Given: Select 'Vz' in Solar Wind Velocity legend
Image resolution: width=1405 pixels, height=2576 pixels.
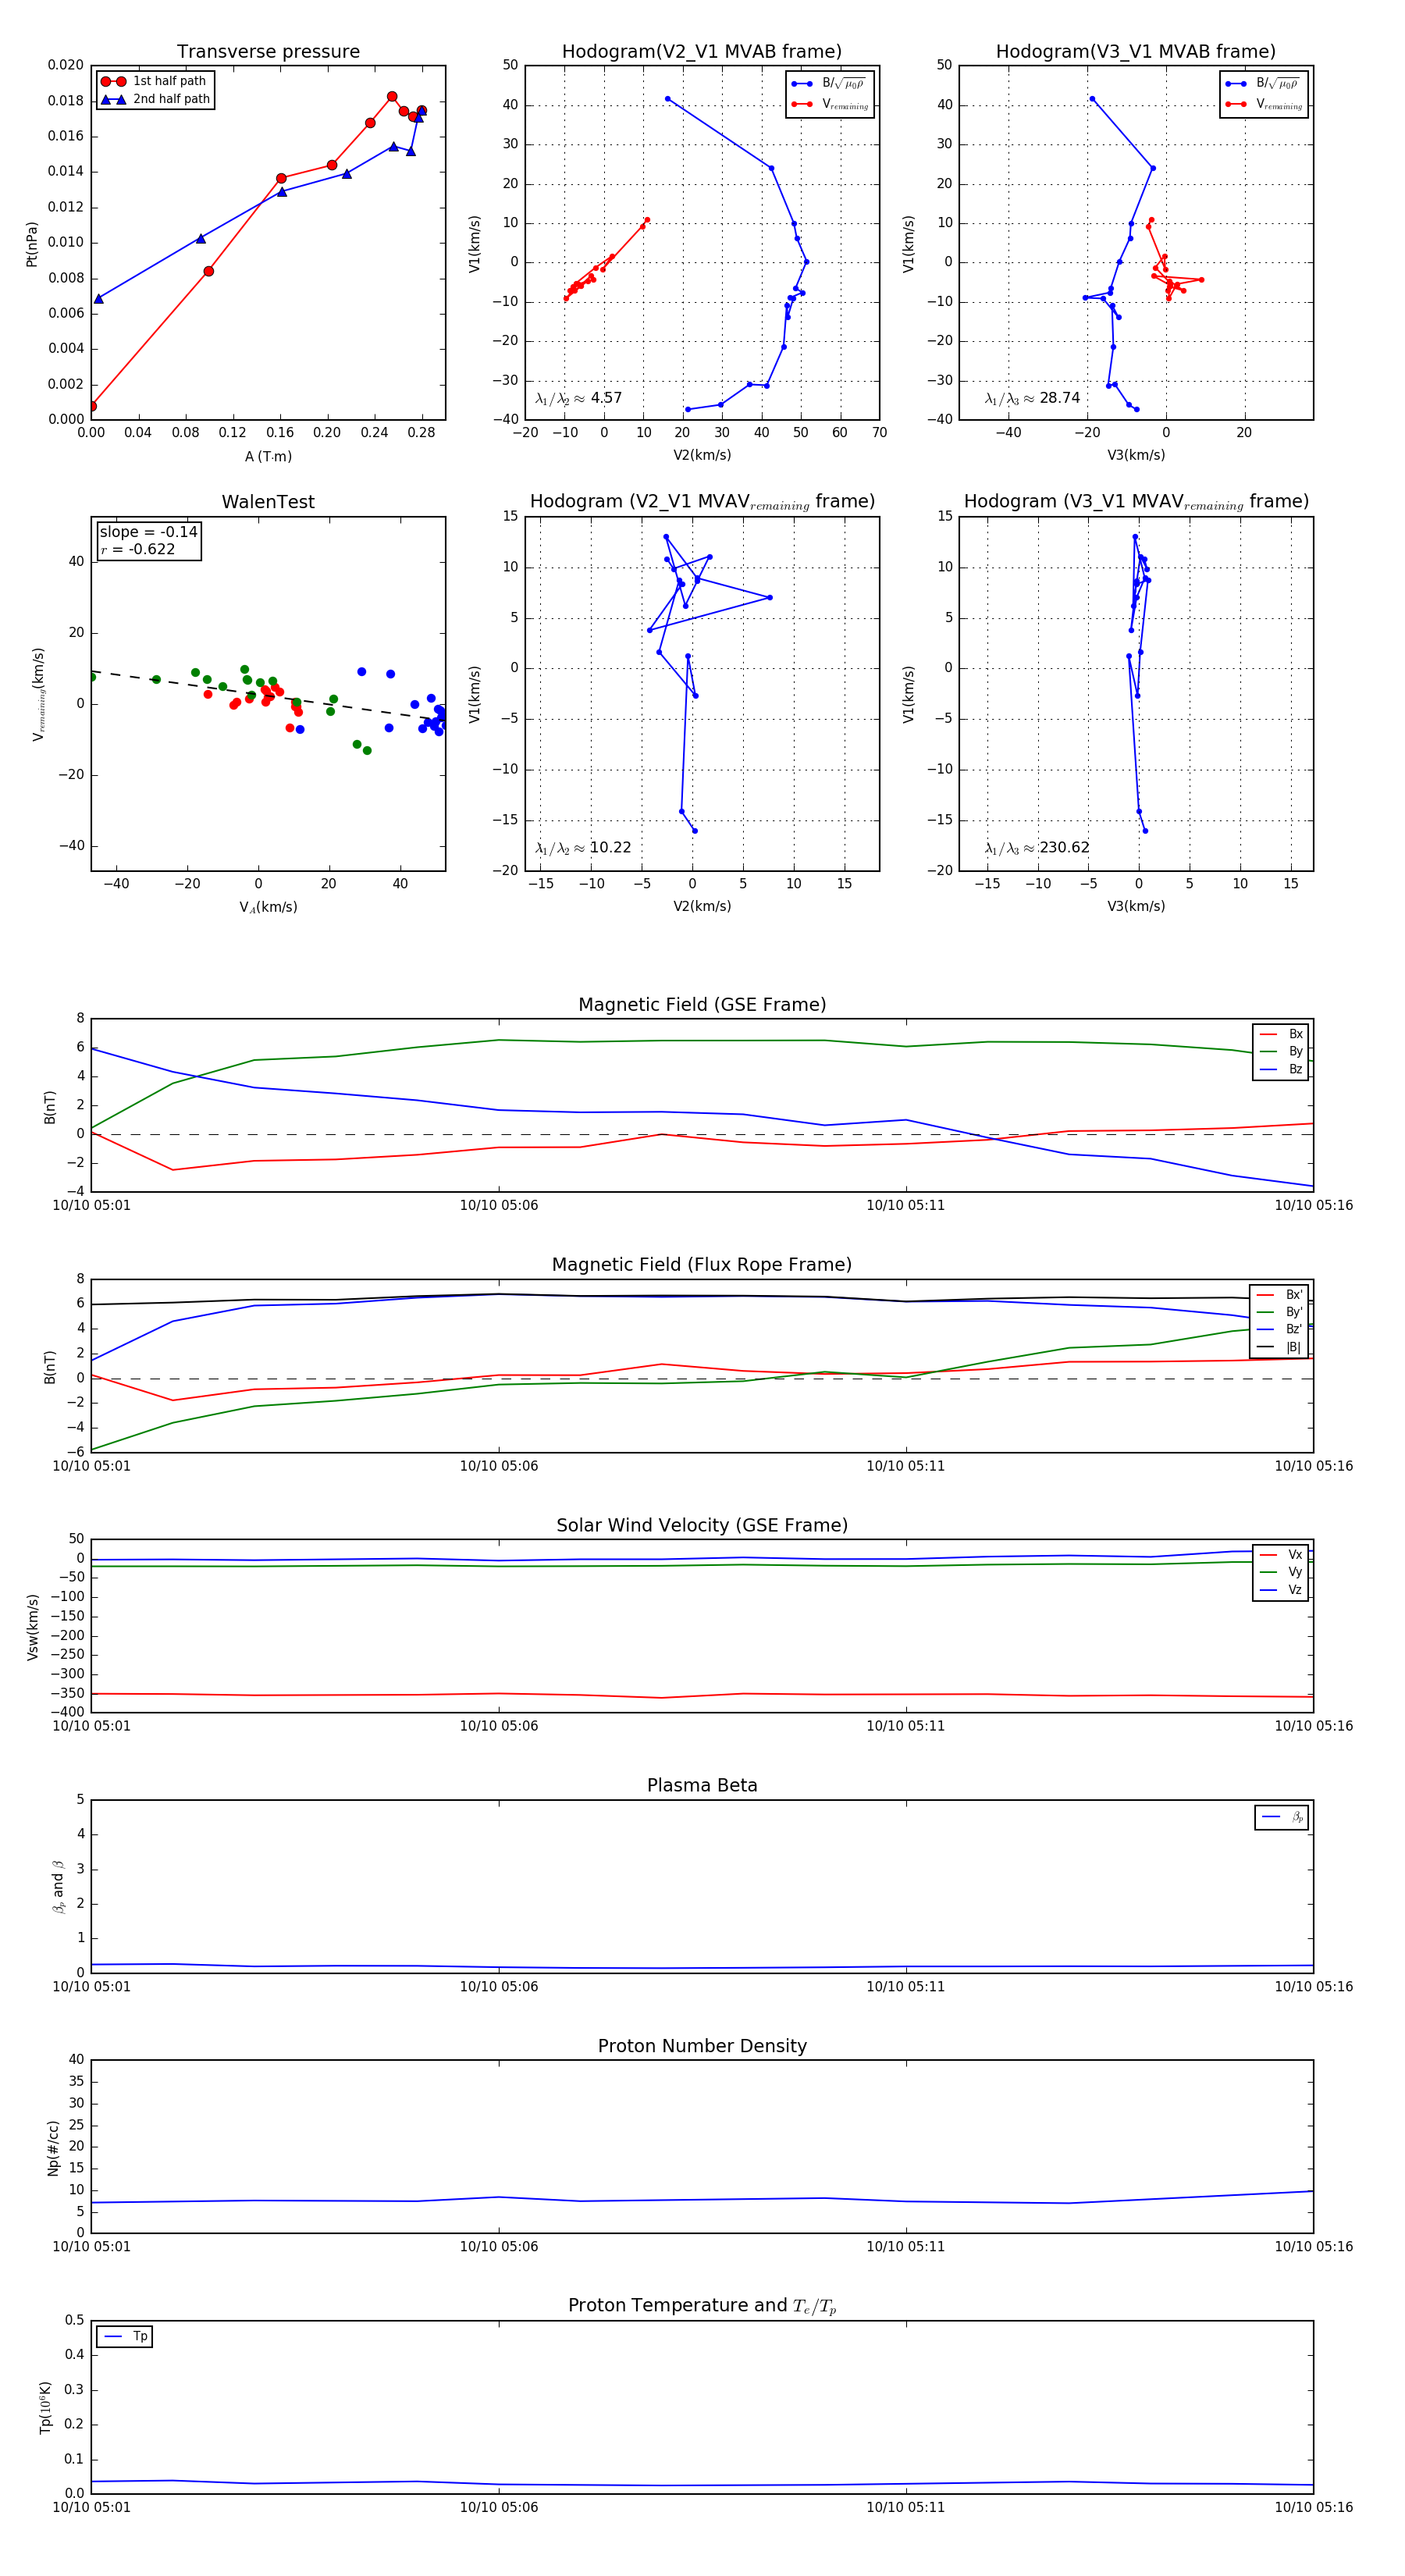Looking at the screenshot, I should (1281, 1589).
